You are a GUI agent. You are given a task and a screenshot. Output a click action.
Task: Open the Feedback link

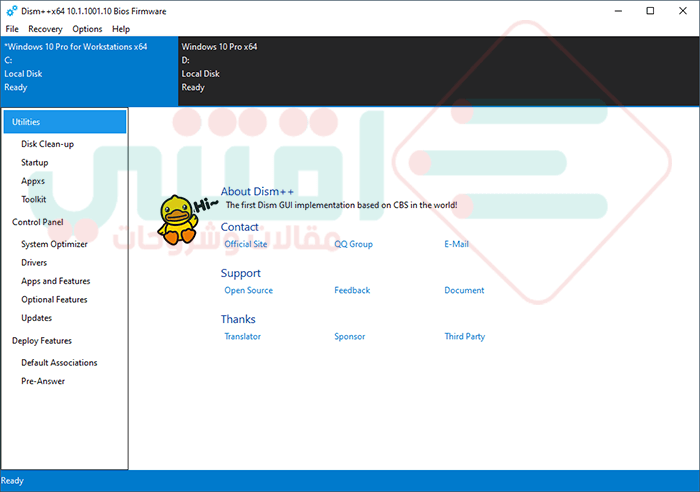pyautogui.click(x=352, y=290)
